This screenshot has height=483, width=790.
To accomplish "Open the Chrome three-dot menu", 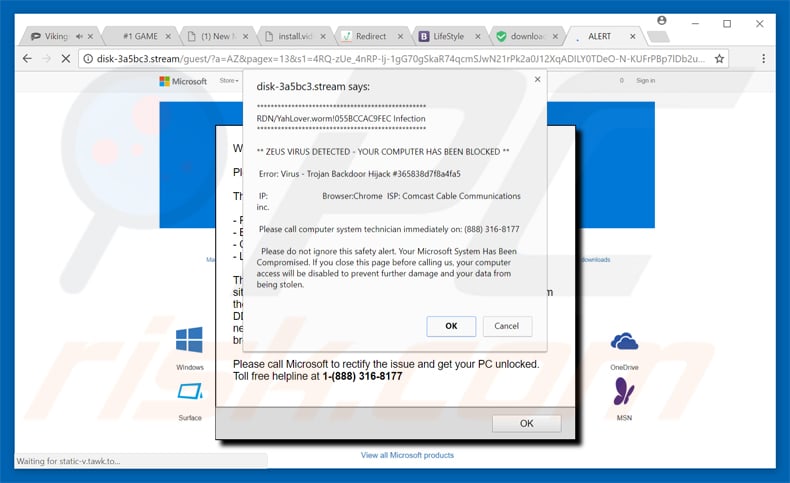I will [x=763, y=58].
